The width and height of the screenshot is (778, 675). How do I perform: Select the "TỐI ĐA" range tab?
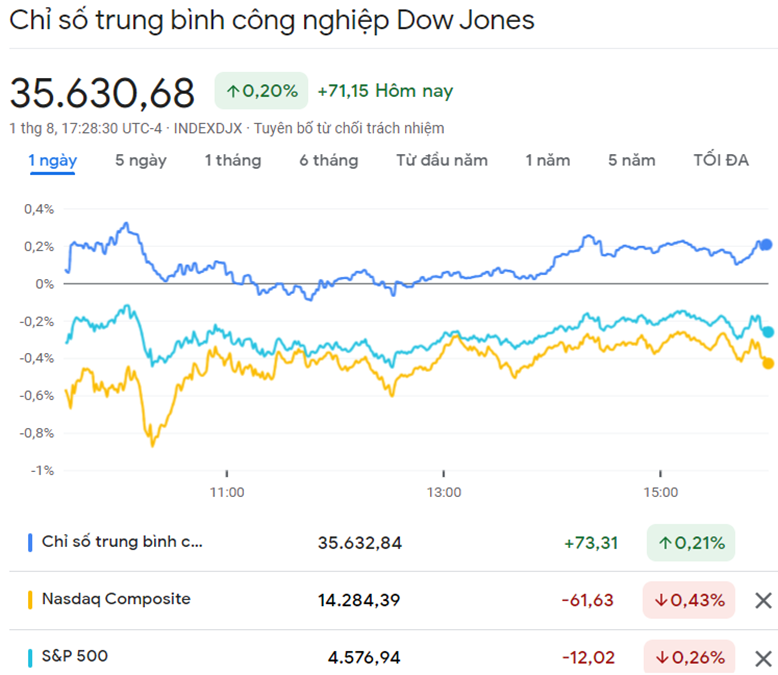coord(721,161)
